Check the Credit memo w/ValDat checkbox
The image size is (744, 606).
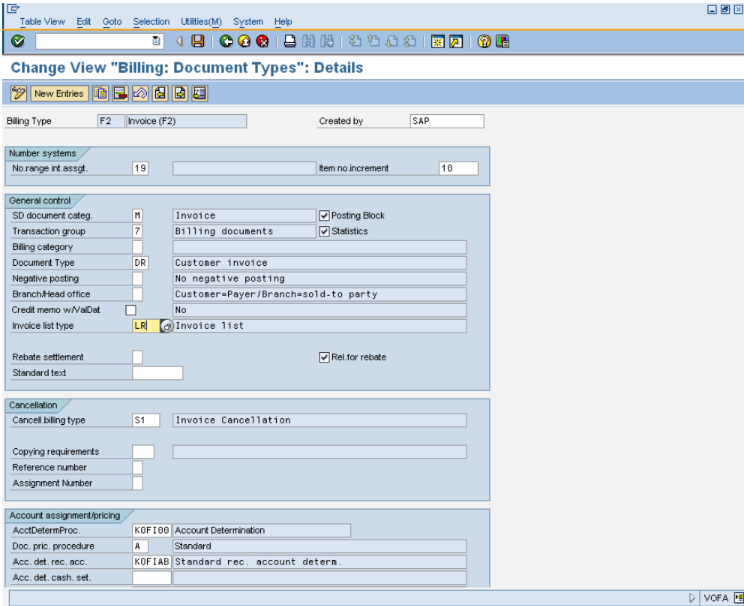[131, 310]
